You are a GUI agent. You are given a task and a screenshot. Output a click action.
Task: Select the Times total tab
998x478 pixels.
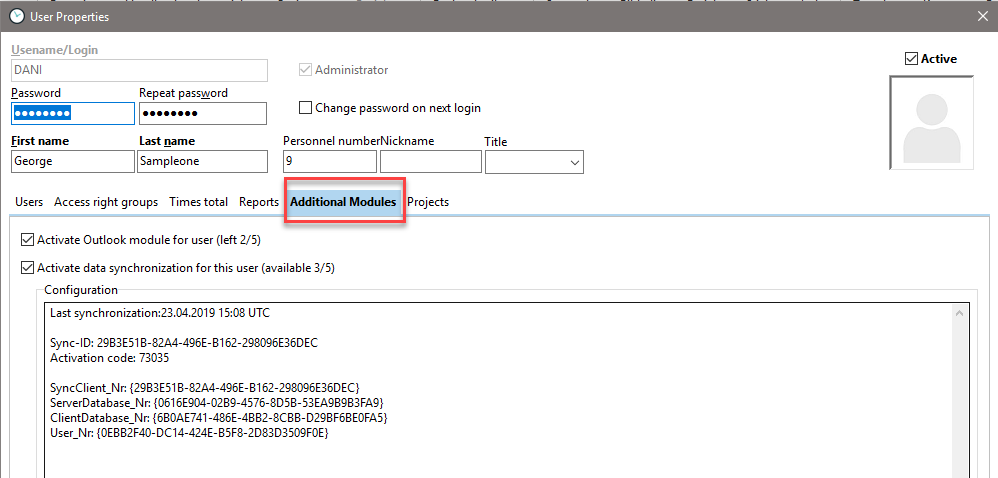198,202
